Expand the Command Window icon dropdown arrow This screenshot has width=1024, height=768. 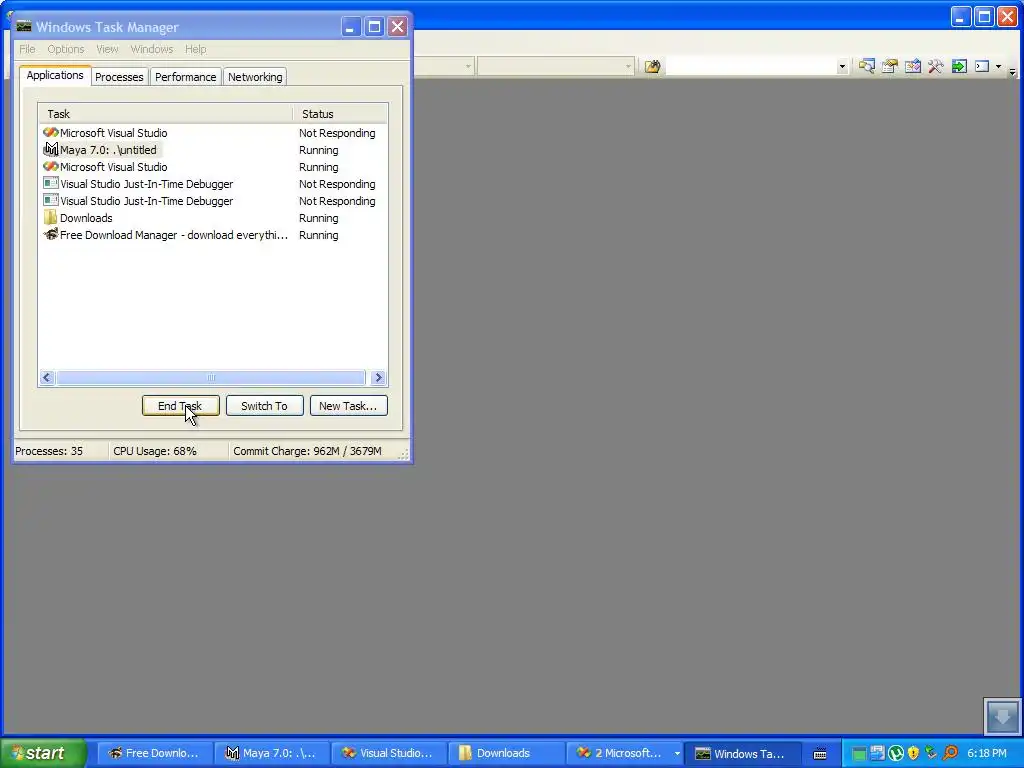point(999,66)
